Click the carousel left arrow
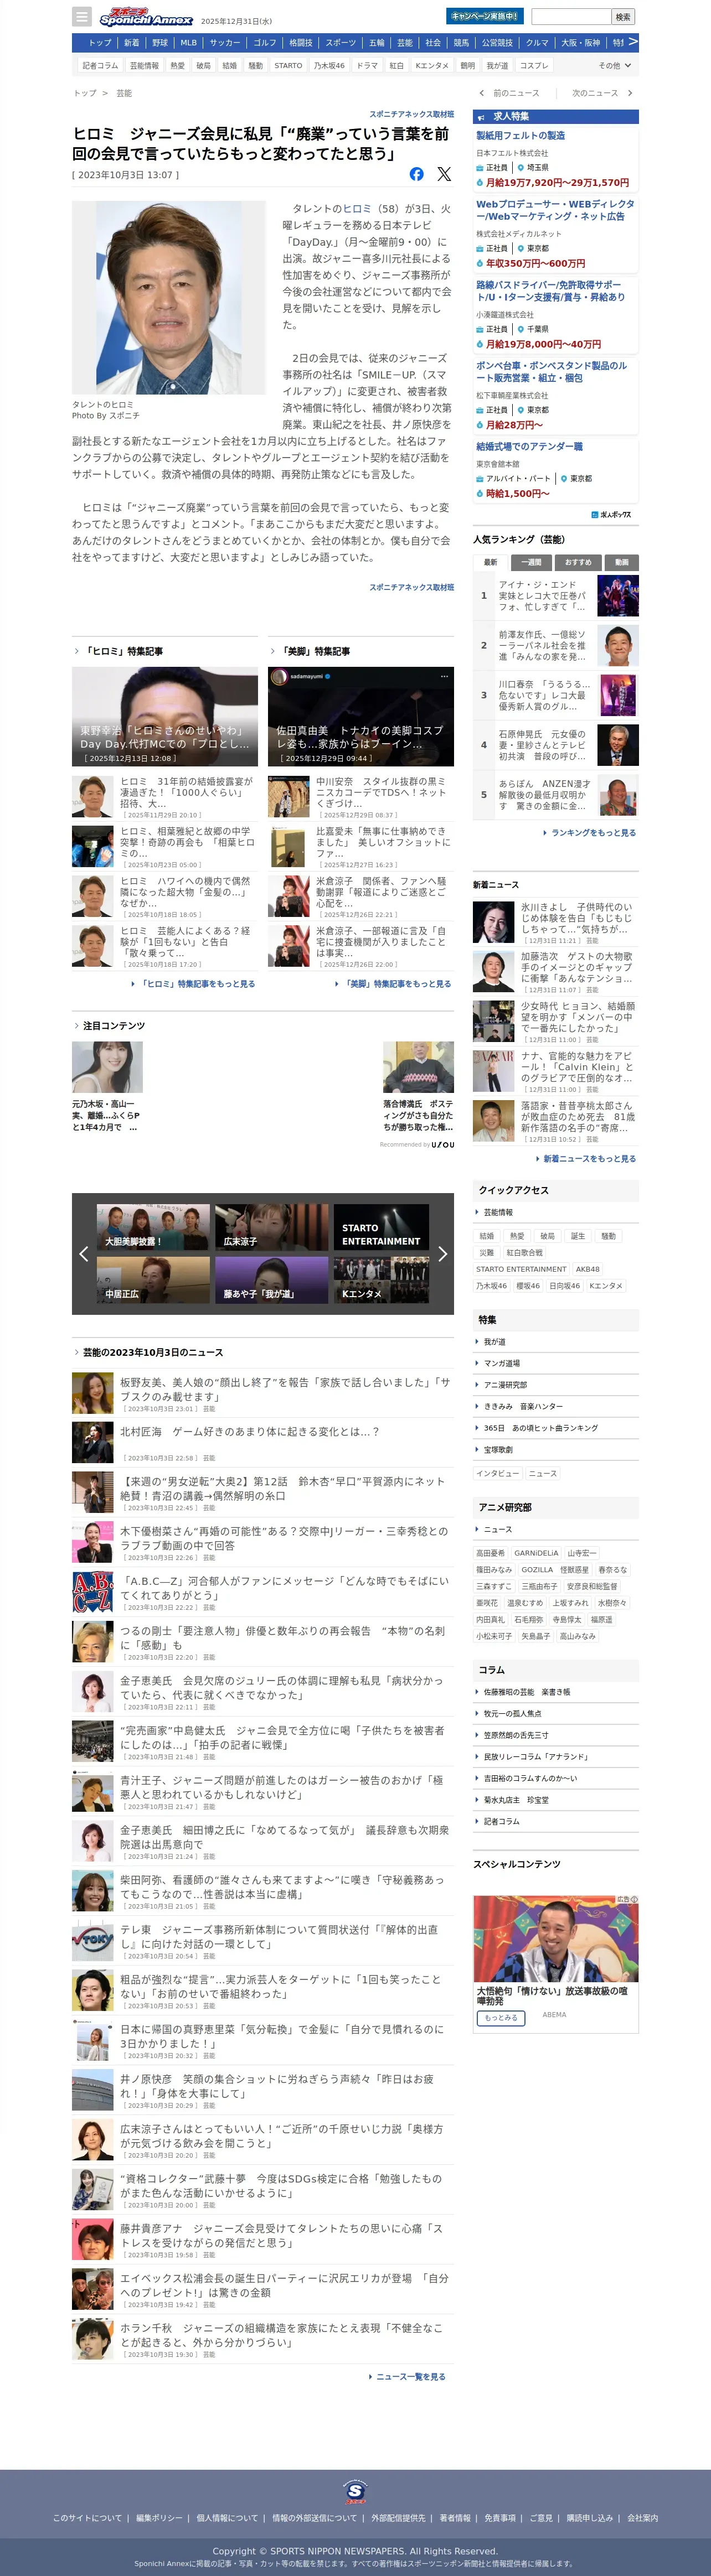Viewport: 711px width, 2576px height. [x=84, y=1253]
